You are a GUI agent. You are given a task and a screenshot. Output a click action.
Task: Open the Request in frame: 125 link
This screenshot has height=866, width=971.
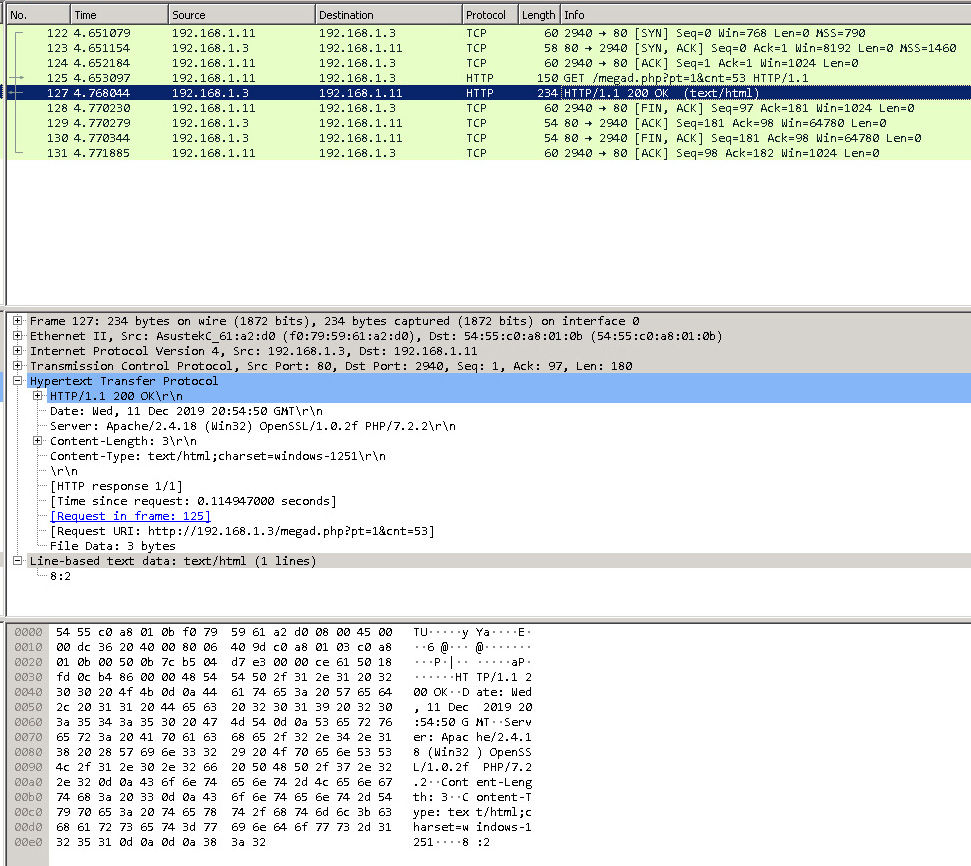(x=130, y=516)
